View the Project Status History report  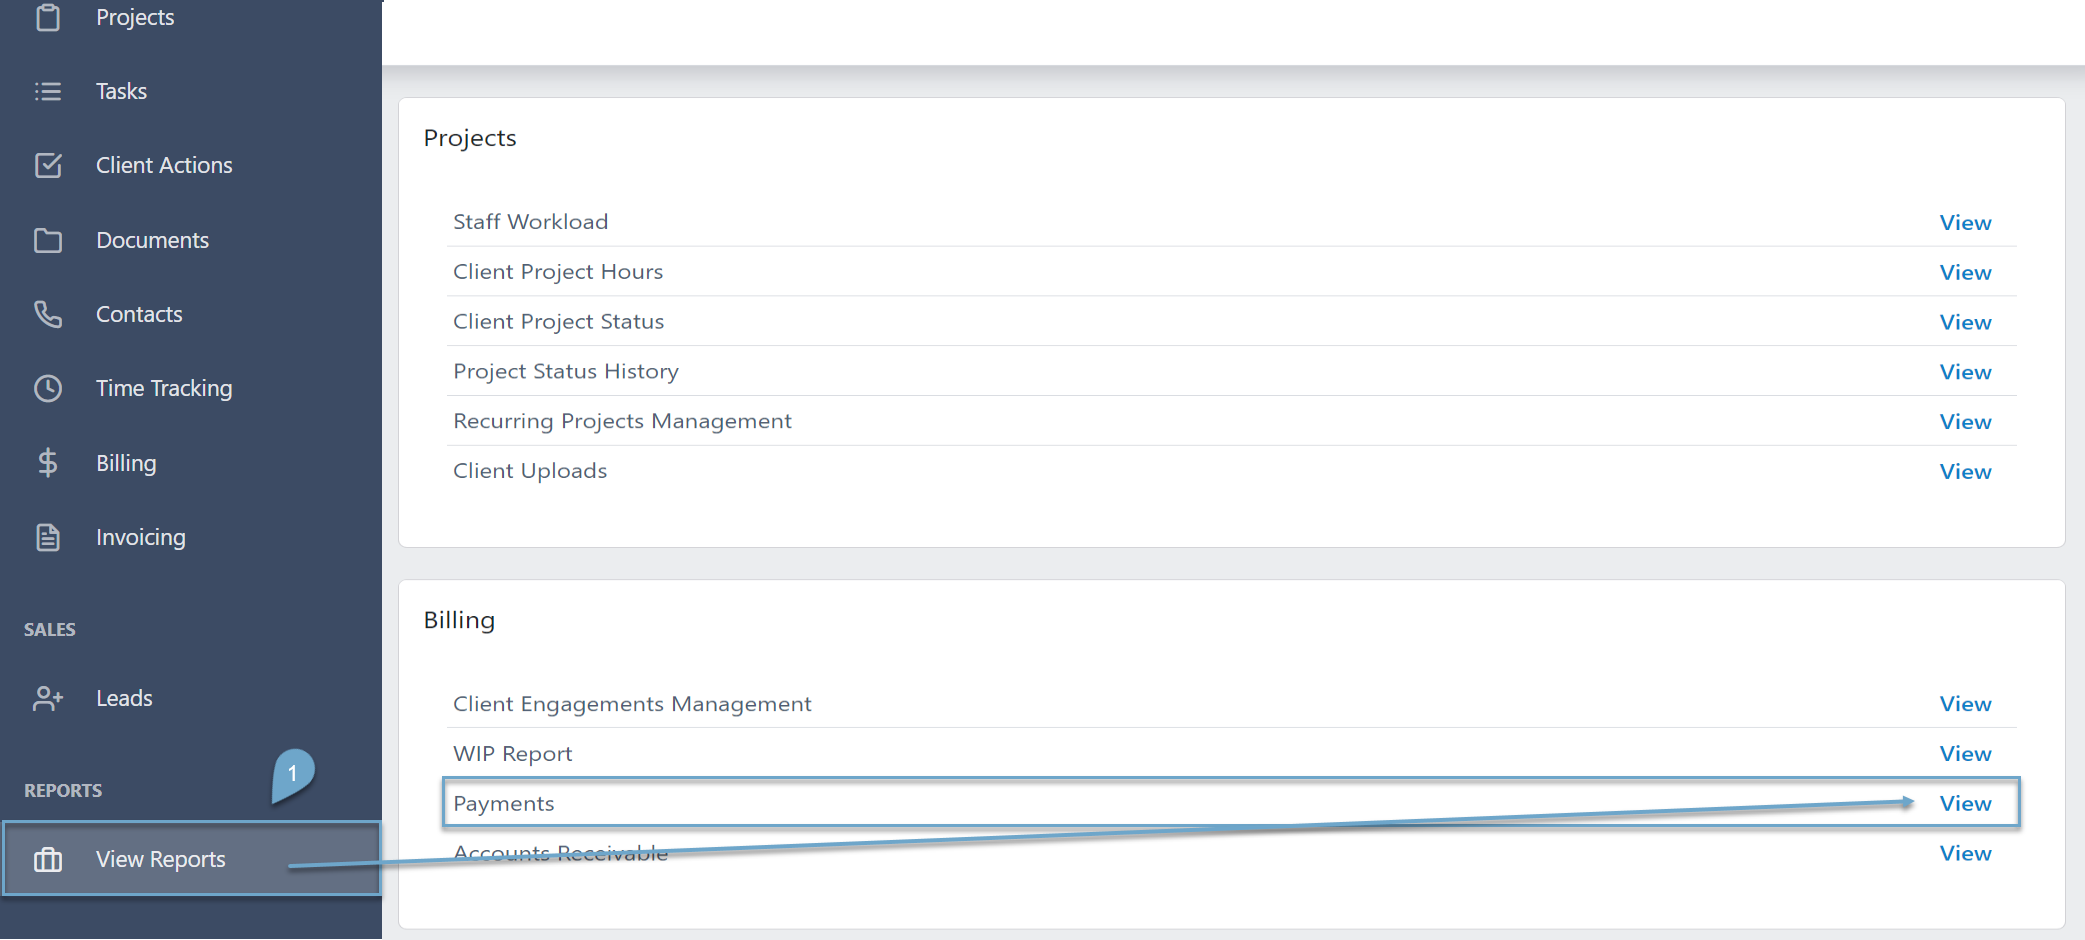1965,371
